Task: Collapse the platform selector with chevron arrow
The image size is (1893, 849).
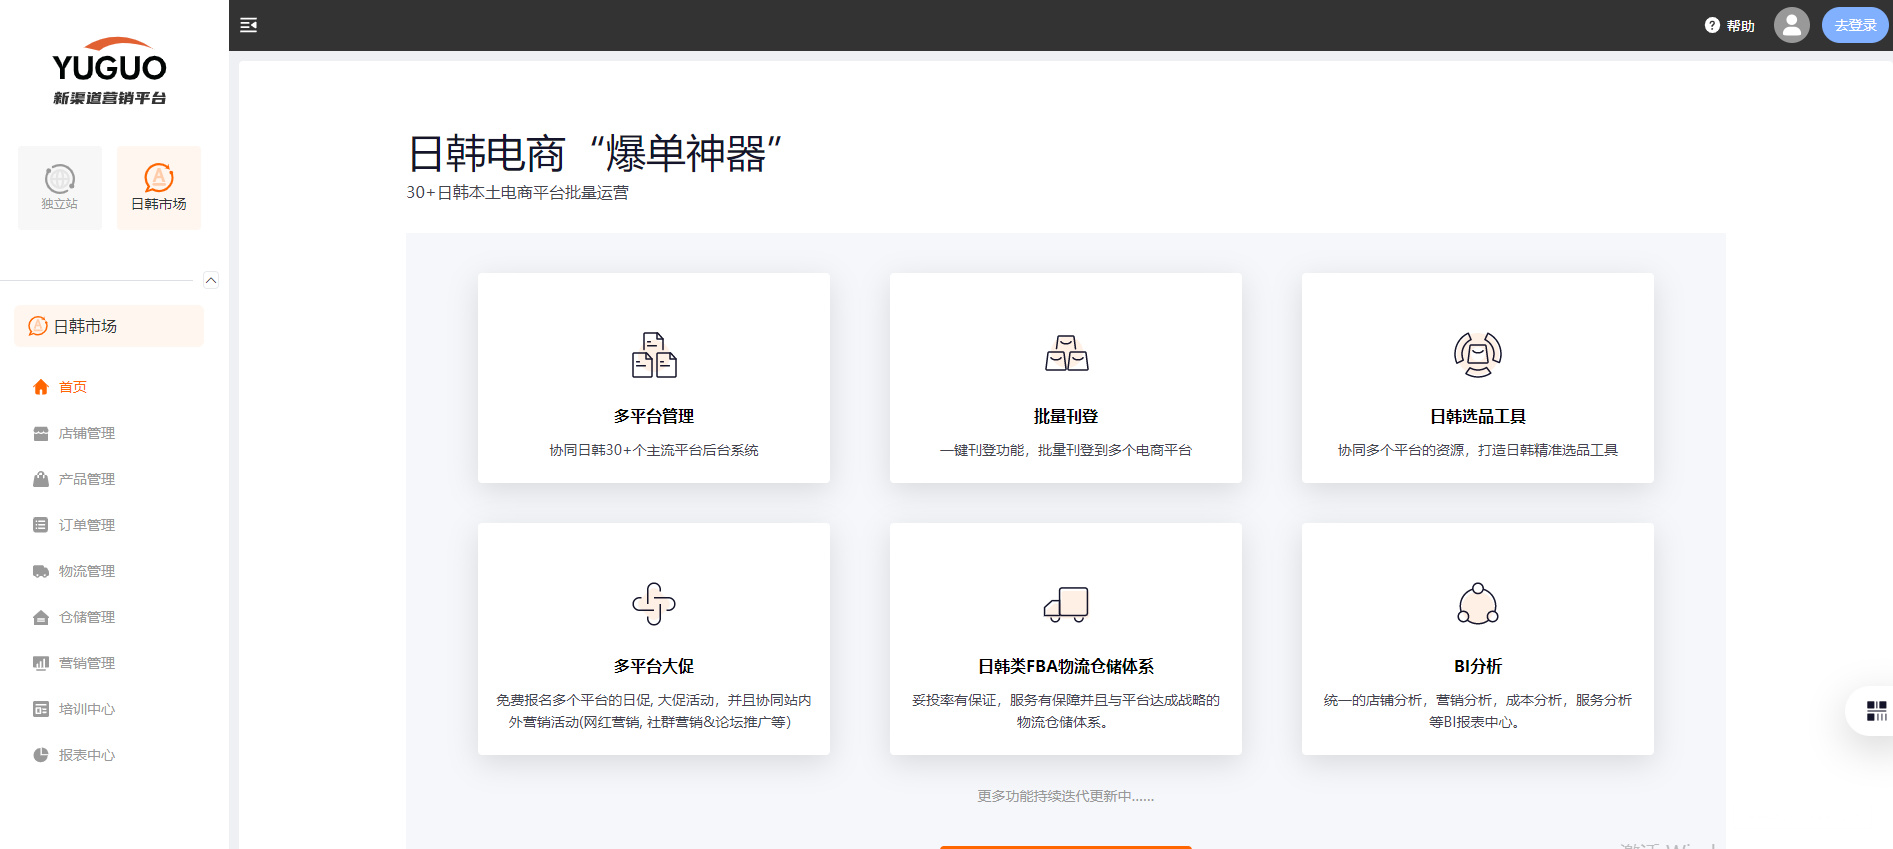Action: pos(211,281)
